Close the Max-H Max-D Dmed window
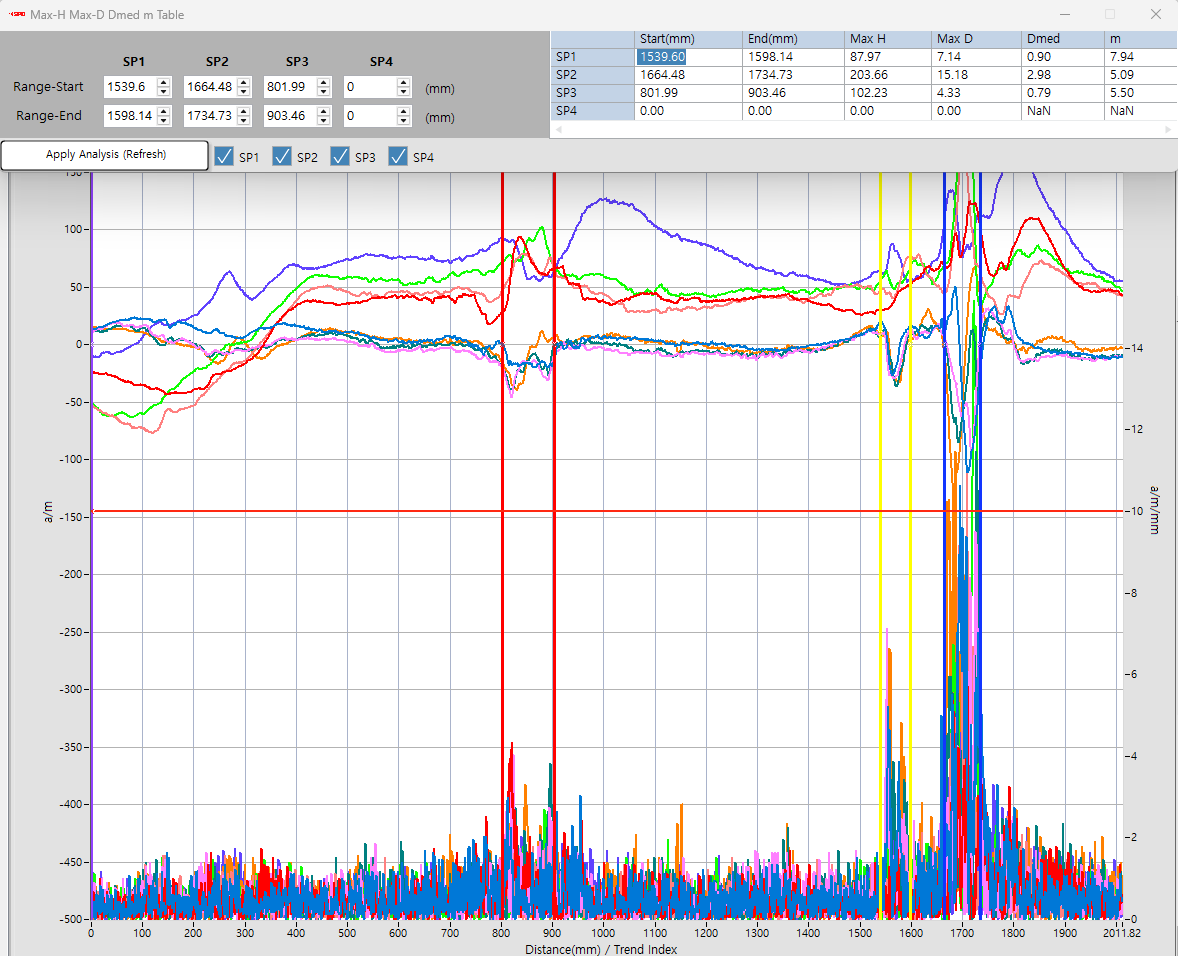This screenshot has height=956, width=1178. (x=1155, y=15)
